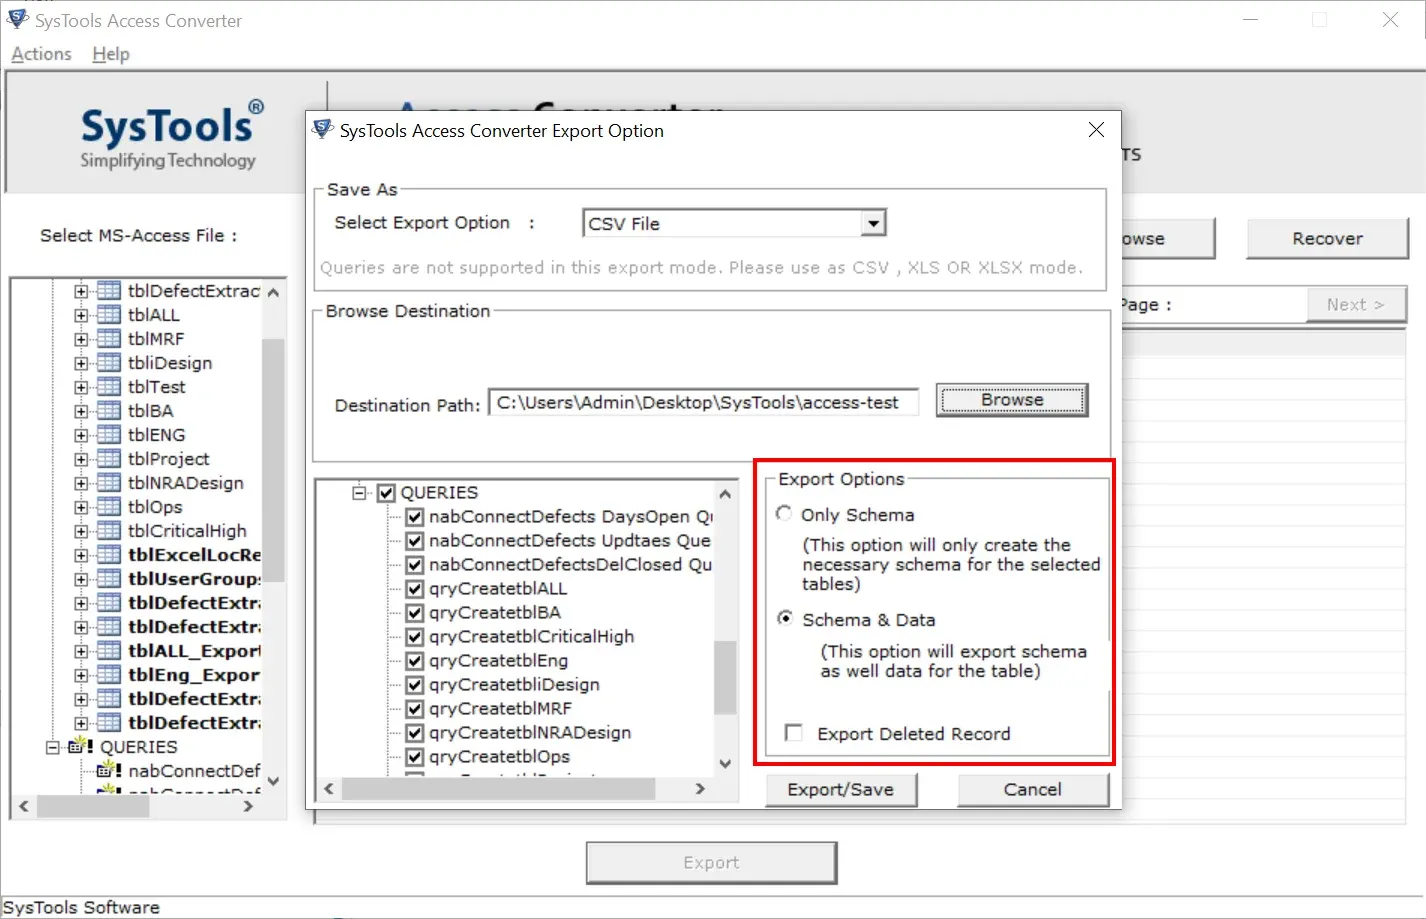Screen dimensions: 1426x919
Task: Click up arrow of left tree scrollbar
Action: [x=274, y=292]
